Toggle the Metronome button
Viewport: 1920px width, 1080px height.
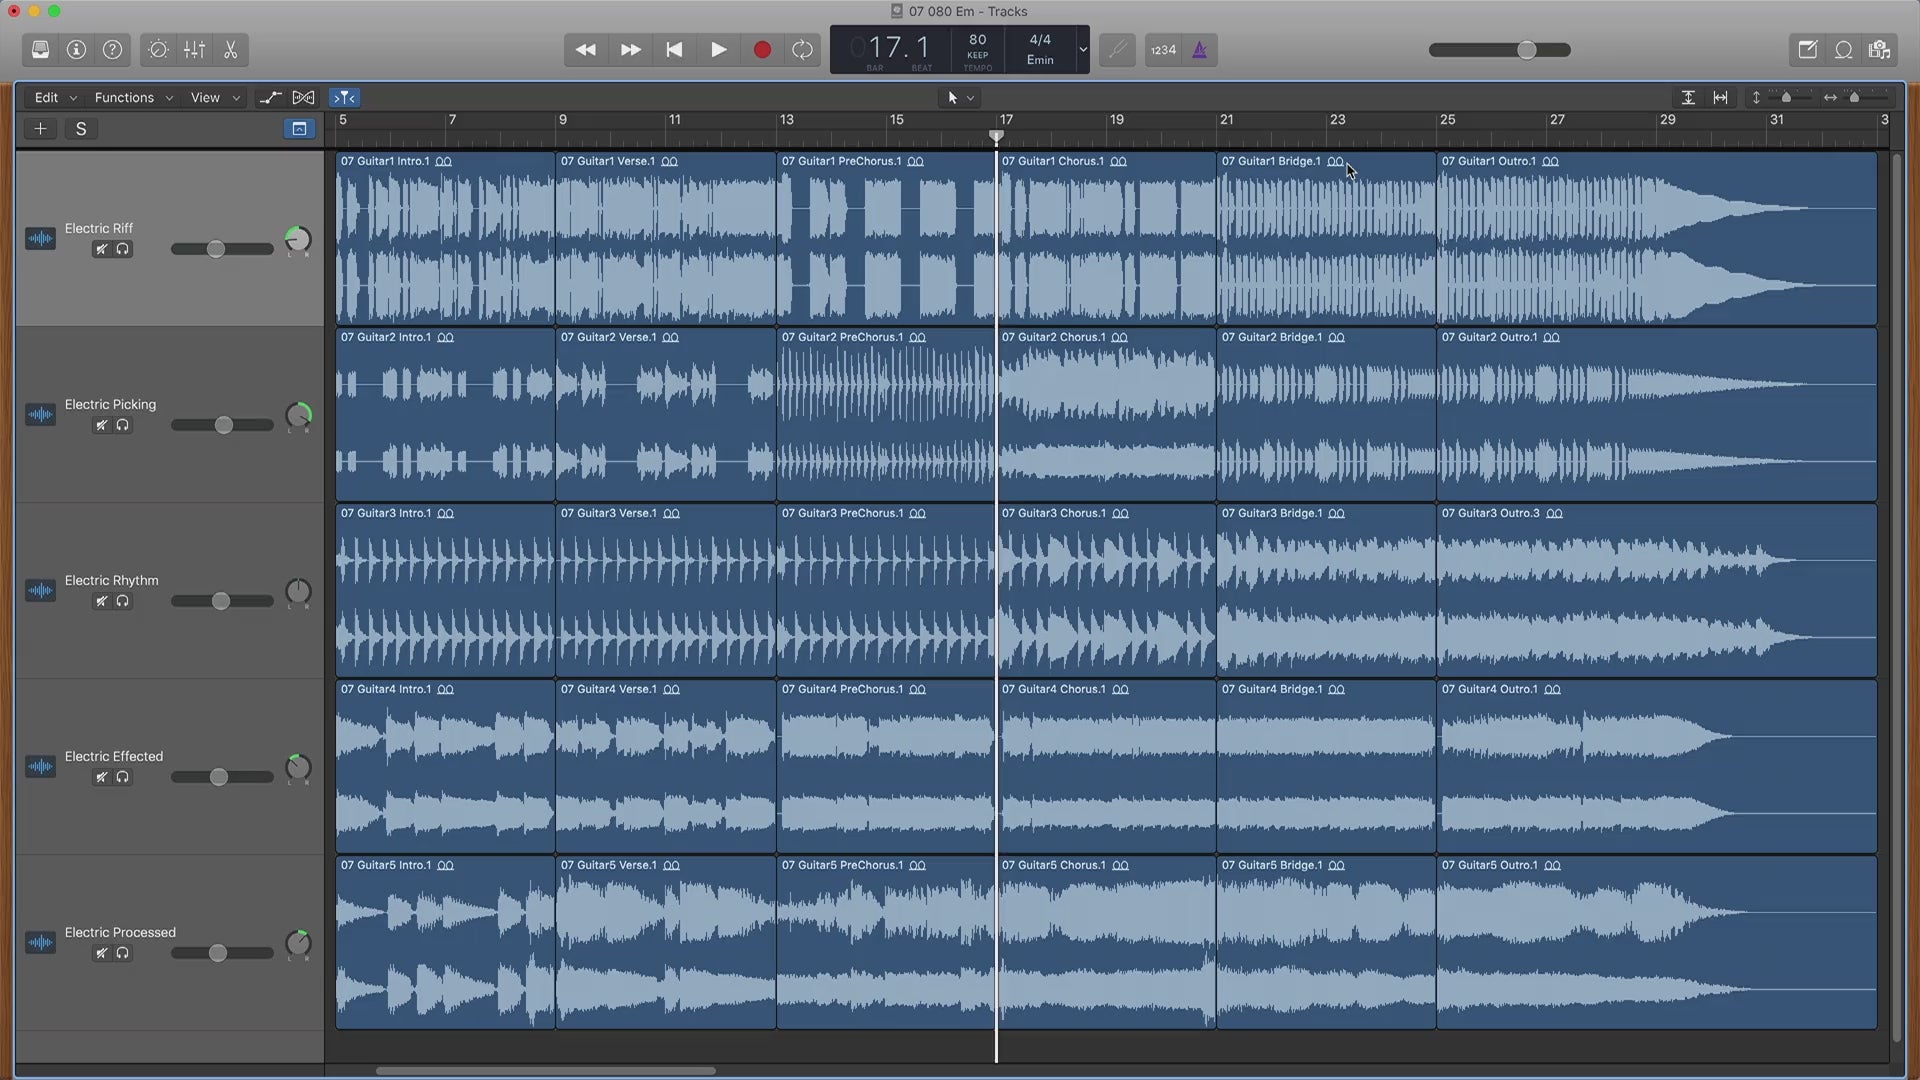1199,50
